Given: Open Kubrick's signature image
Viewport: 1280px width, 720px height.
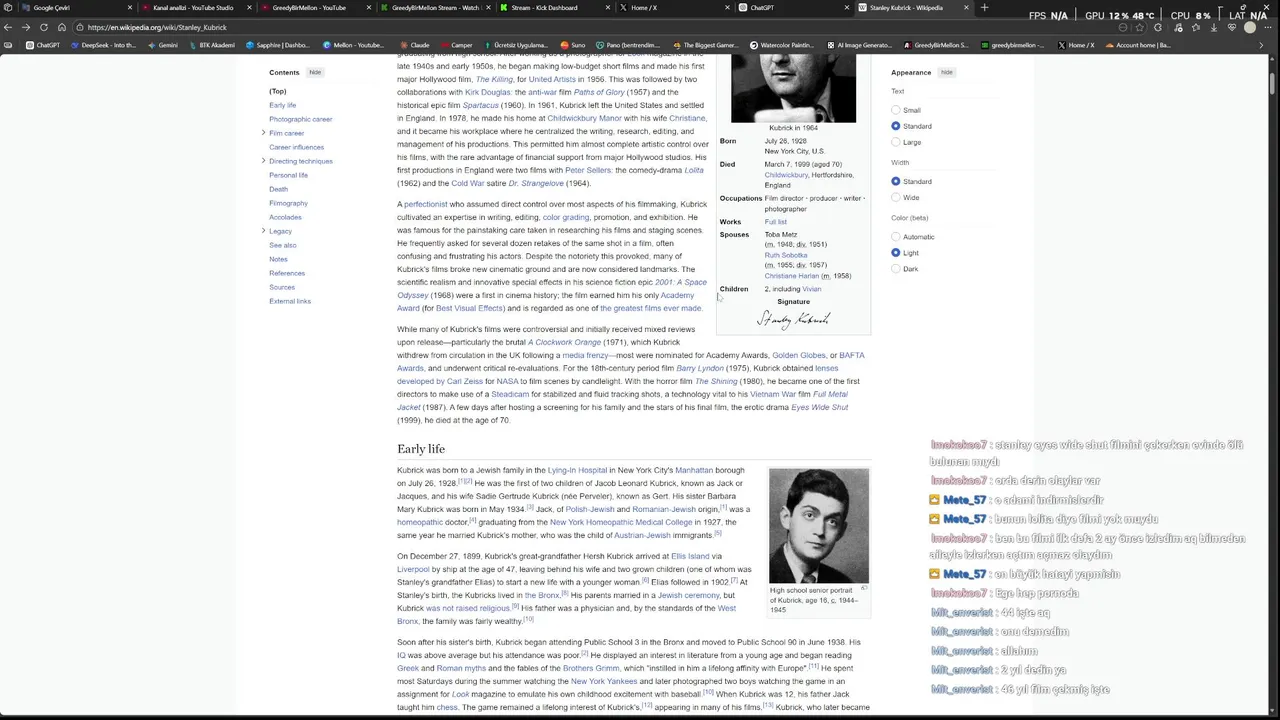Looking at the screenshot, I should tap(793, 319).
